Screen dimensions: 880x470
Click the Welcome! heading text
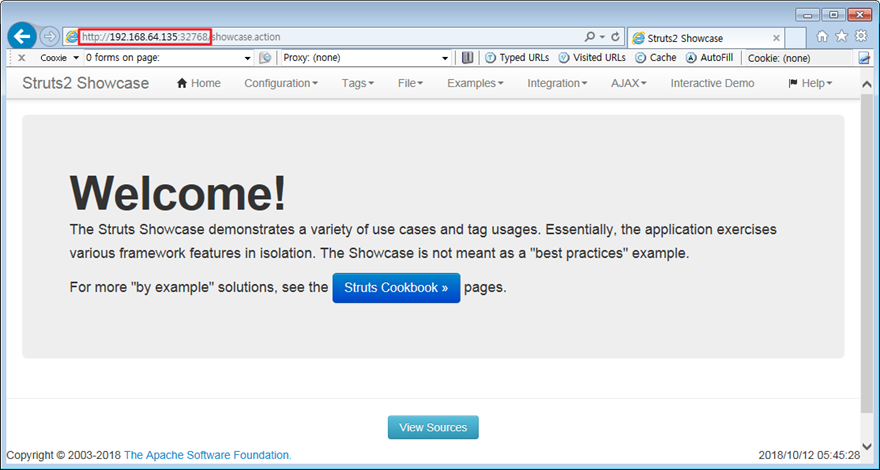pyautogui.click(x=177, y=193)
